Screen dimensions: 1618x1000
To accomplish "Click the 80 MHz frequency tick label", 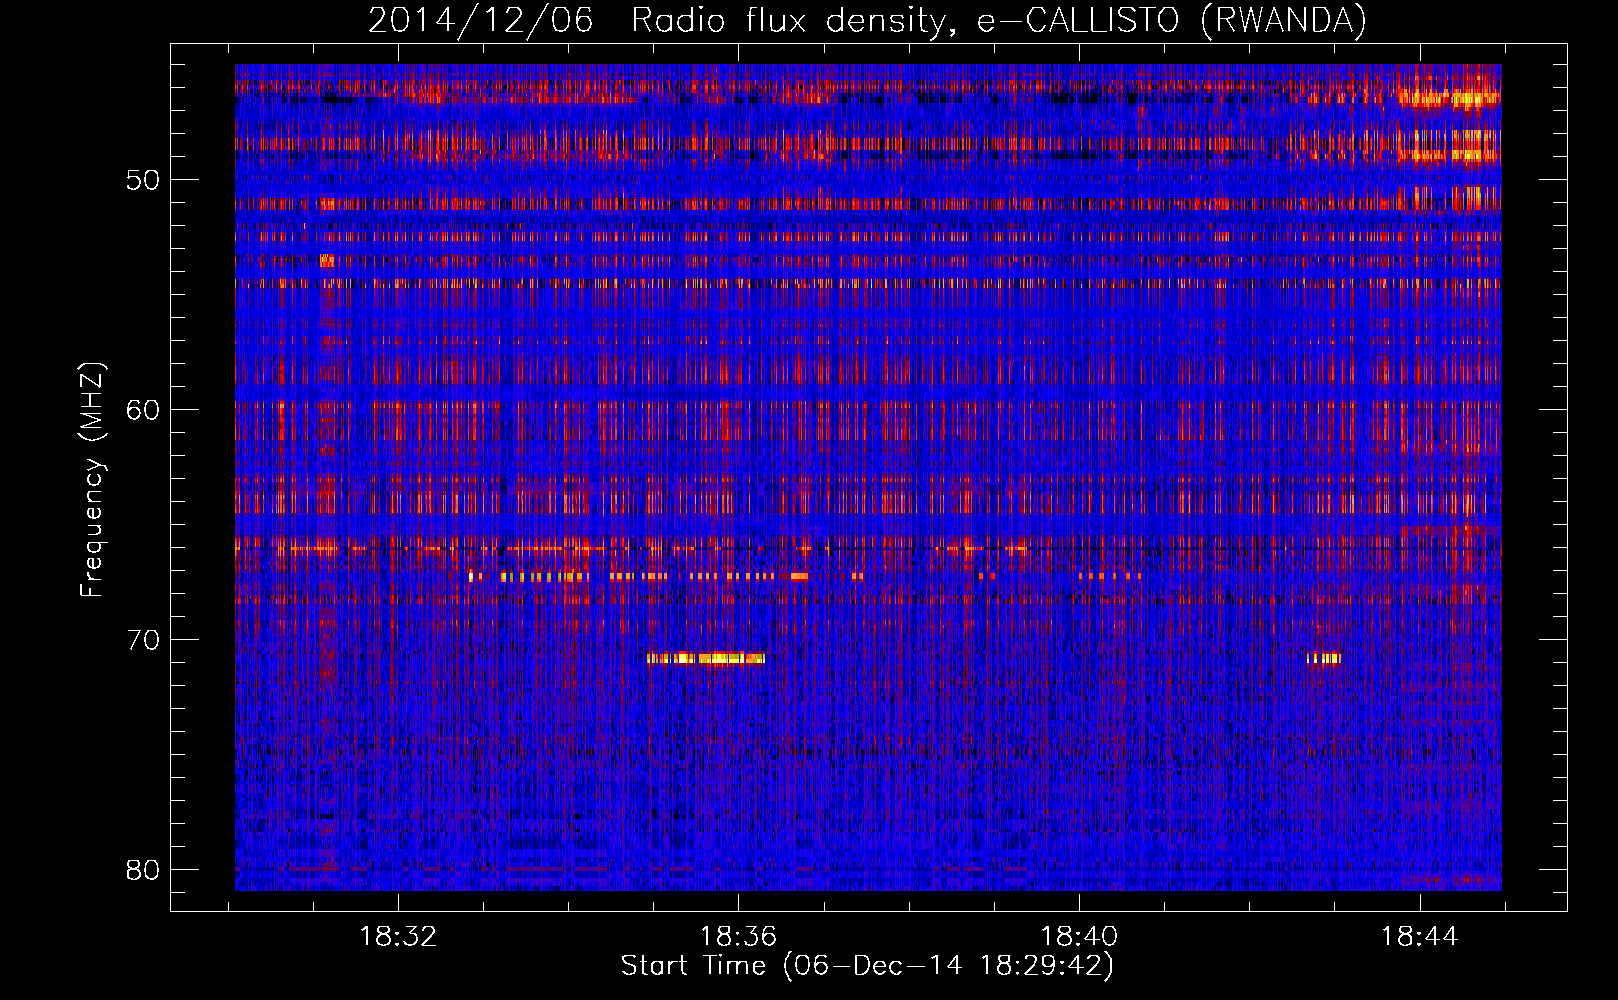I will 143,869.
